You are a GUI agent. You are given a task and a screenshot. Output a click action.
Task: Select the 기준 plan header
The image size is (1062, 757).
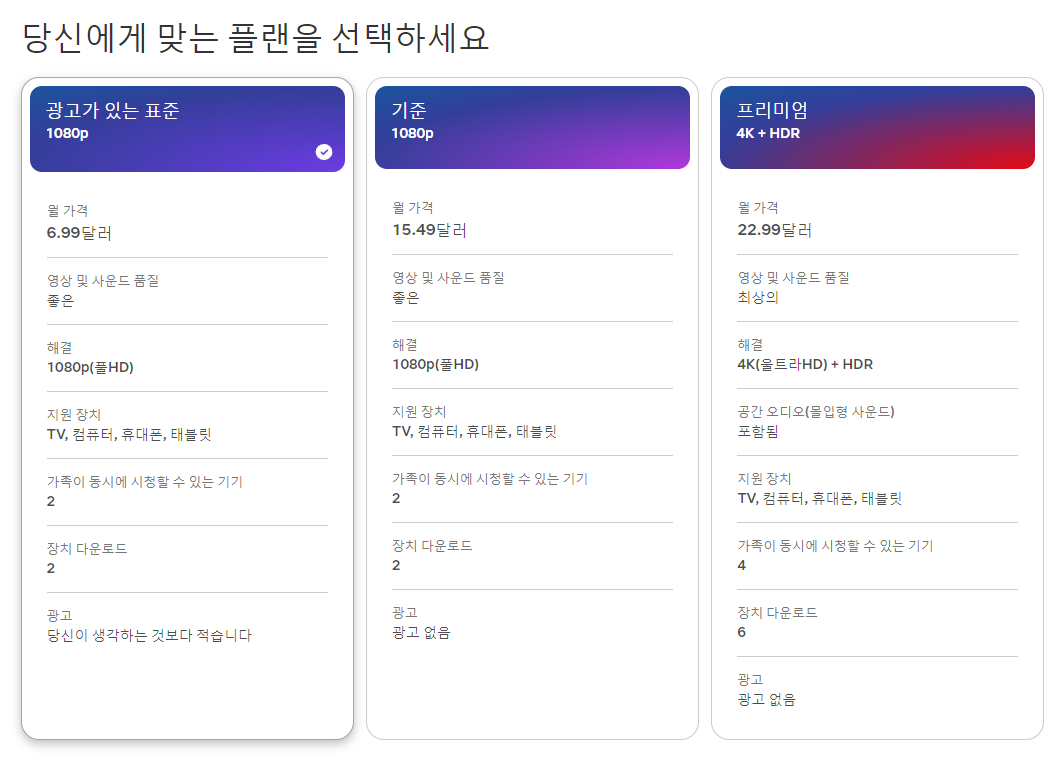click(532, 127)
